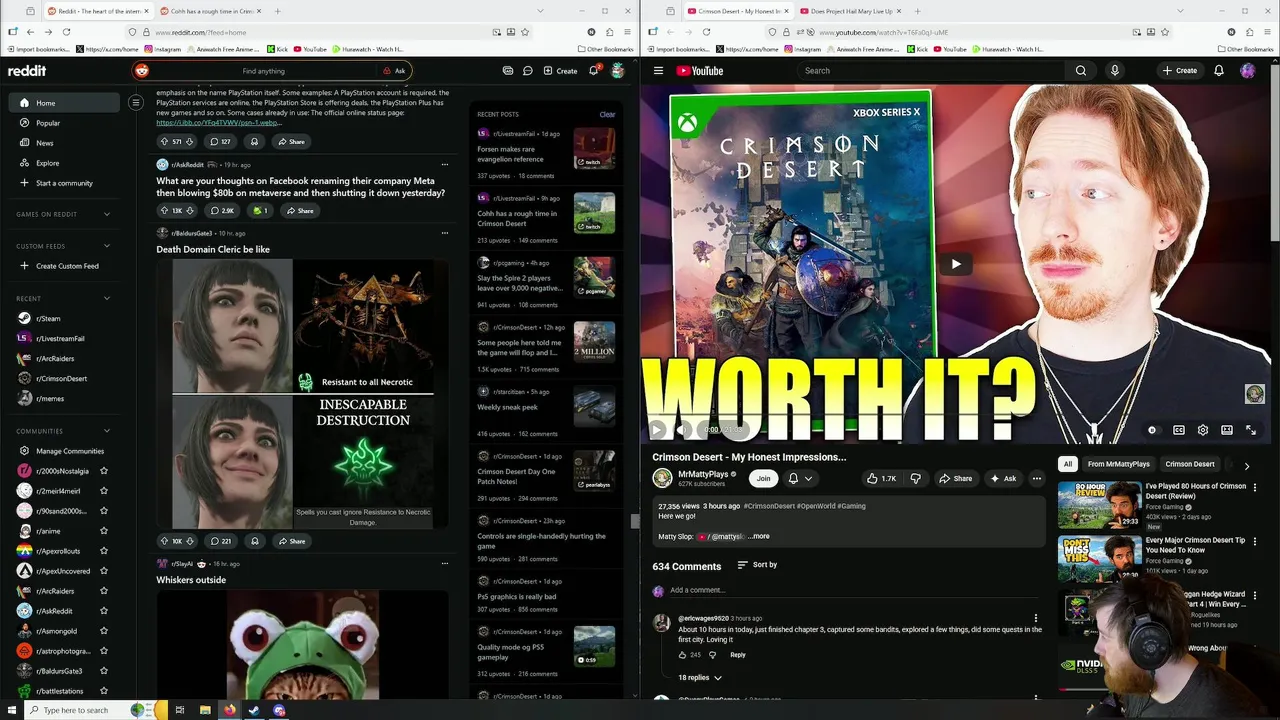The width and height of the screenshot is (1280, 720).
Task: Expand 18 replies under first comment
Action: click(x=700, y=677)
